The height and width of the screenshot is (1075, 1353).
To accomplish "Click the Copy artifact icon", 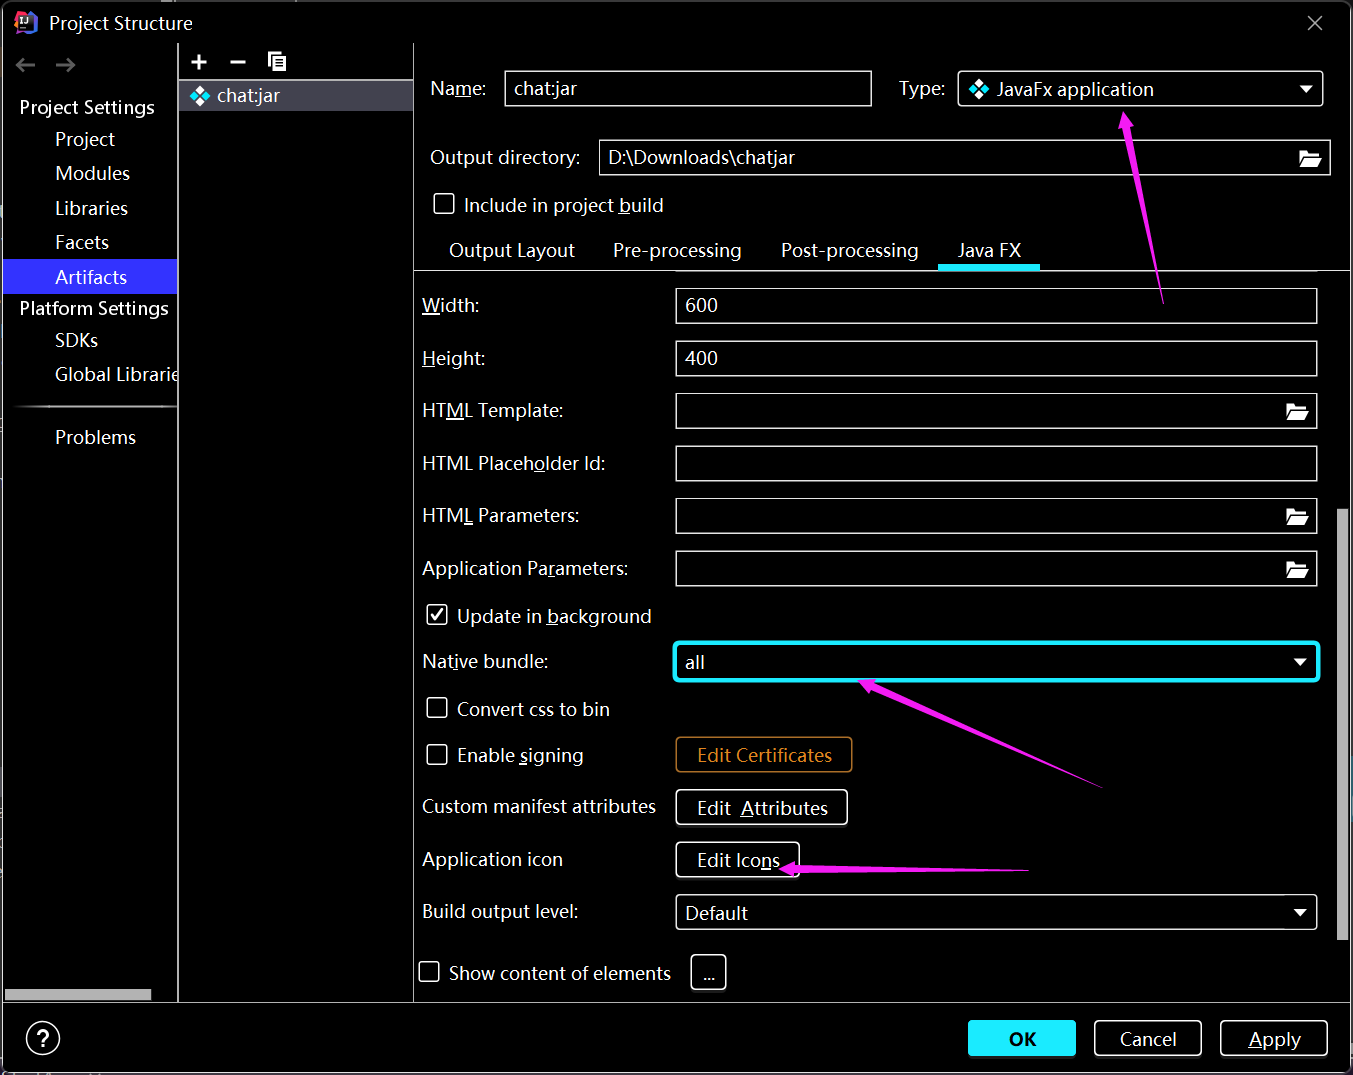I will pos(277,62).
